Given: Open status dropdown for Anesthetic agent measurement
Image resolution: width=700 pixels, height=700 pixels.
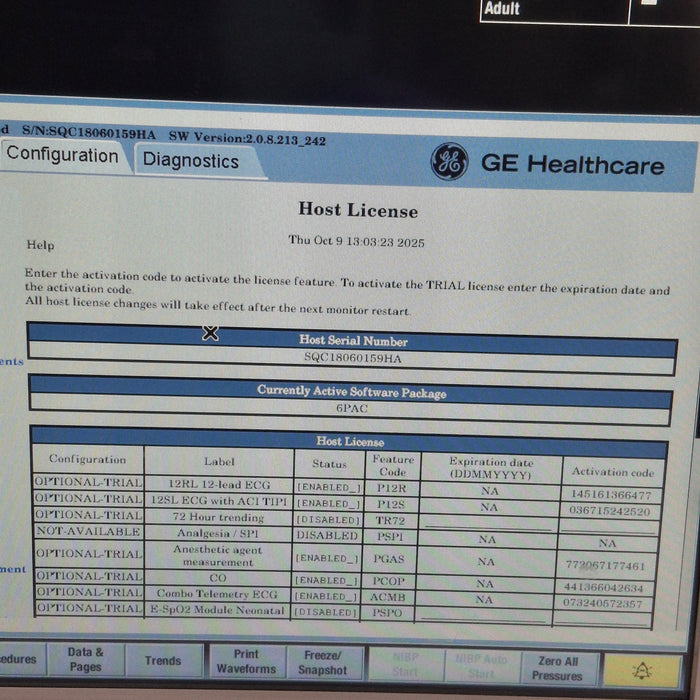Looking at the screenshot, I should (327, 558).
